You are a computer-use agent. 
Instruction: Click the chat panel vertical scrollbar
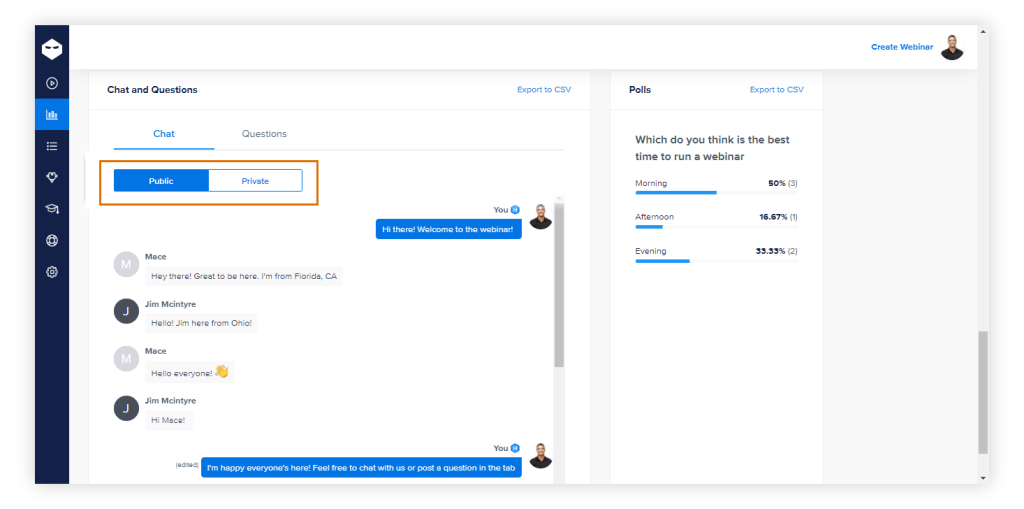(x=559, y=290)
